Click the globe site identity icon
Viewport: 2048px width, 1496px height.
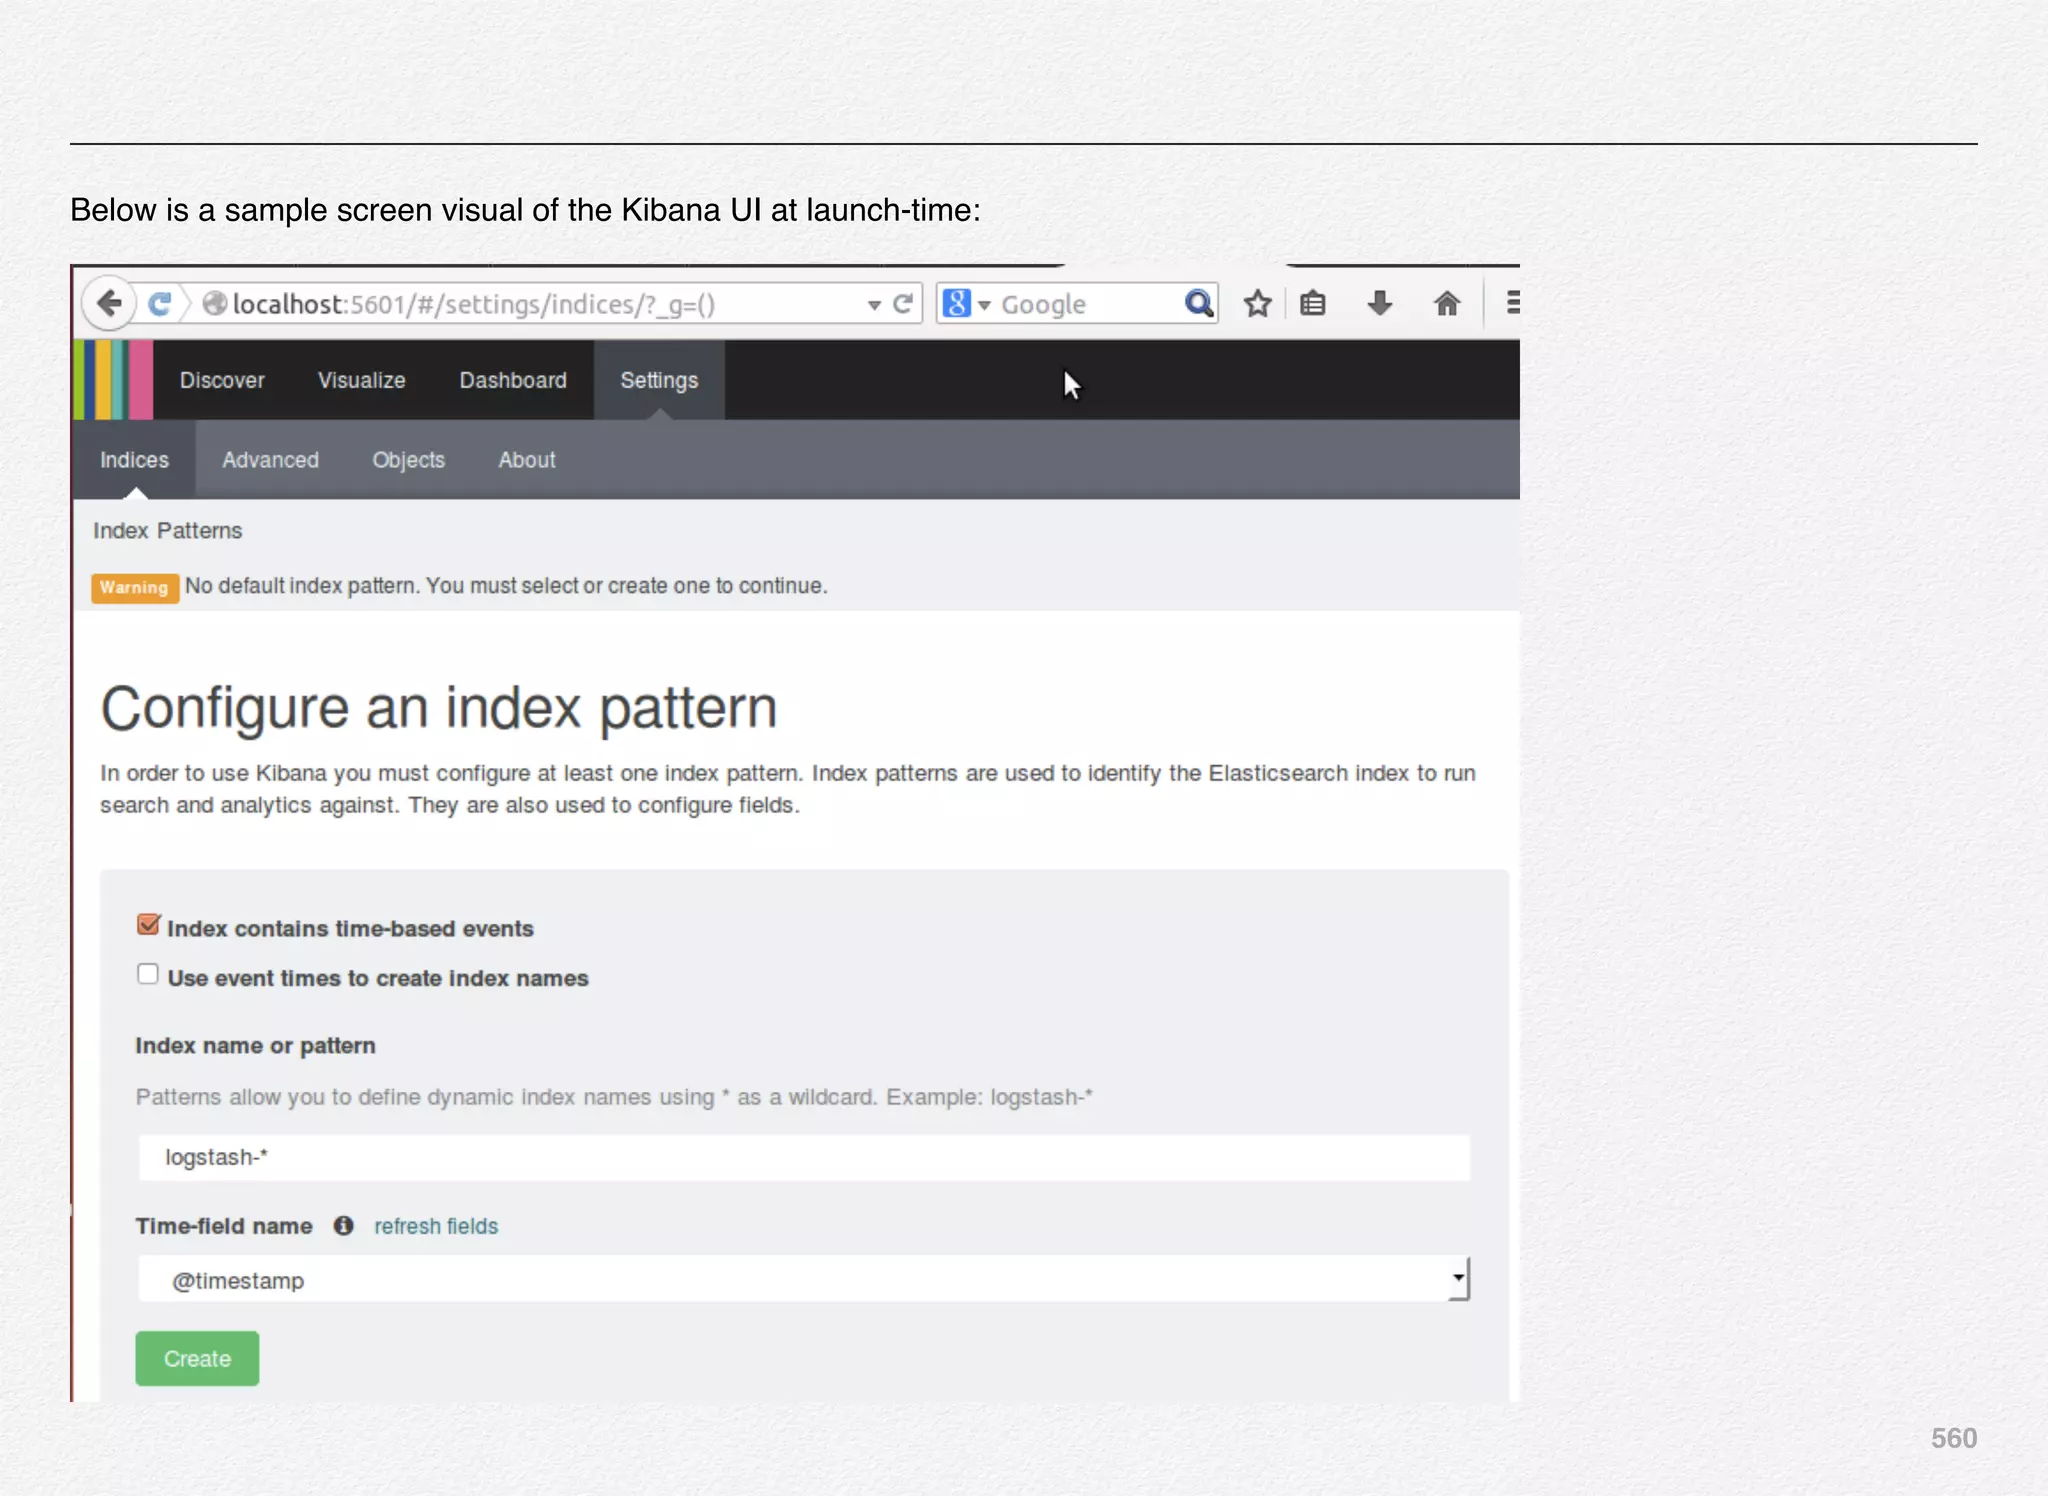pyautogui.click(x=215, y=304)
